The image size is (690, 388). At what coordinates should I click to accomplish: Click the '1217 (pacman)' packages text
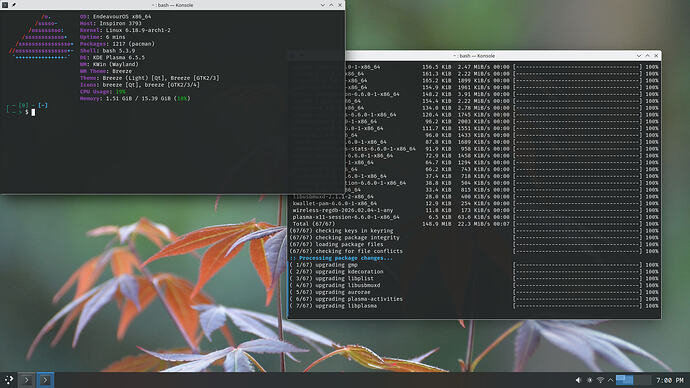(x=133, y=44)
